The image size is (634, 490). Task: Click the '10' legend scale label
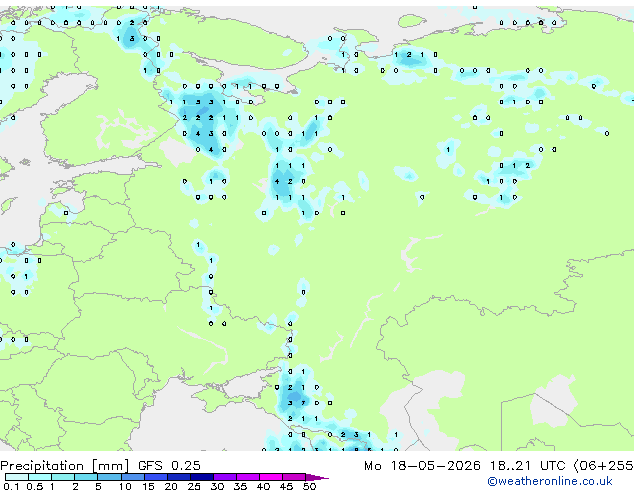tap(125, 486)
